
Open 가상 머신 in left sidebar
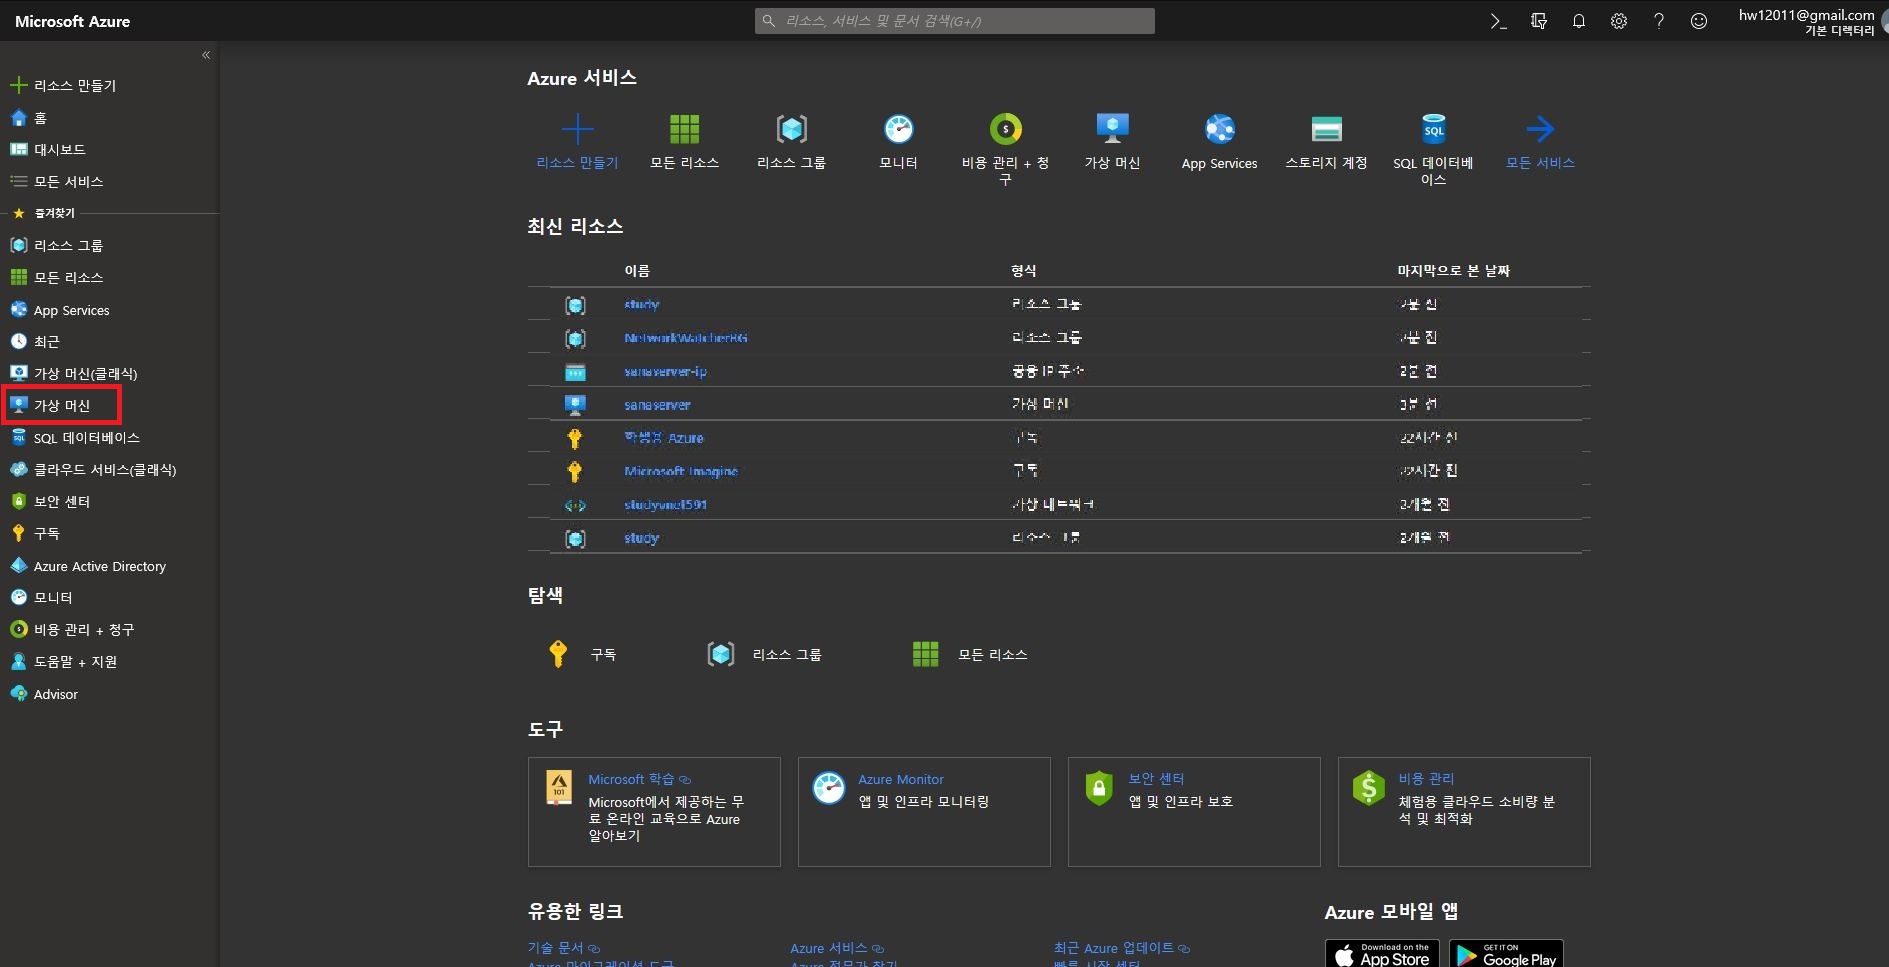[x=50, y=406]
